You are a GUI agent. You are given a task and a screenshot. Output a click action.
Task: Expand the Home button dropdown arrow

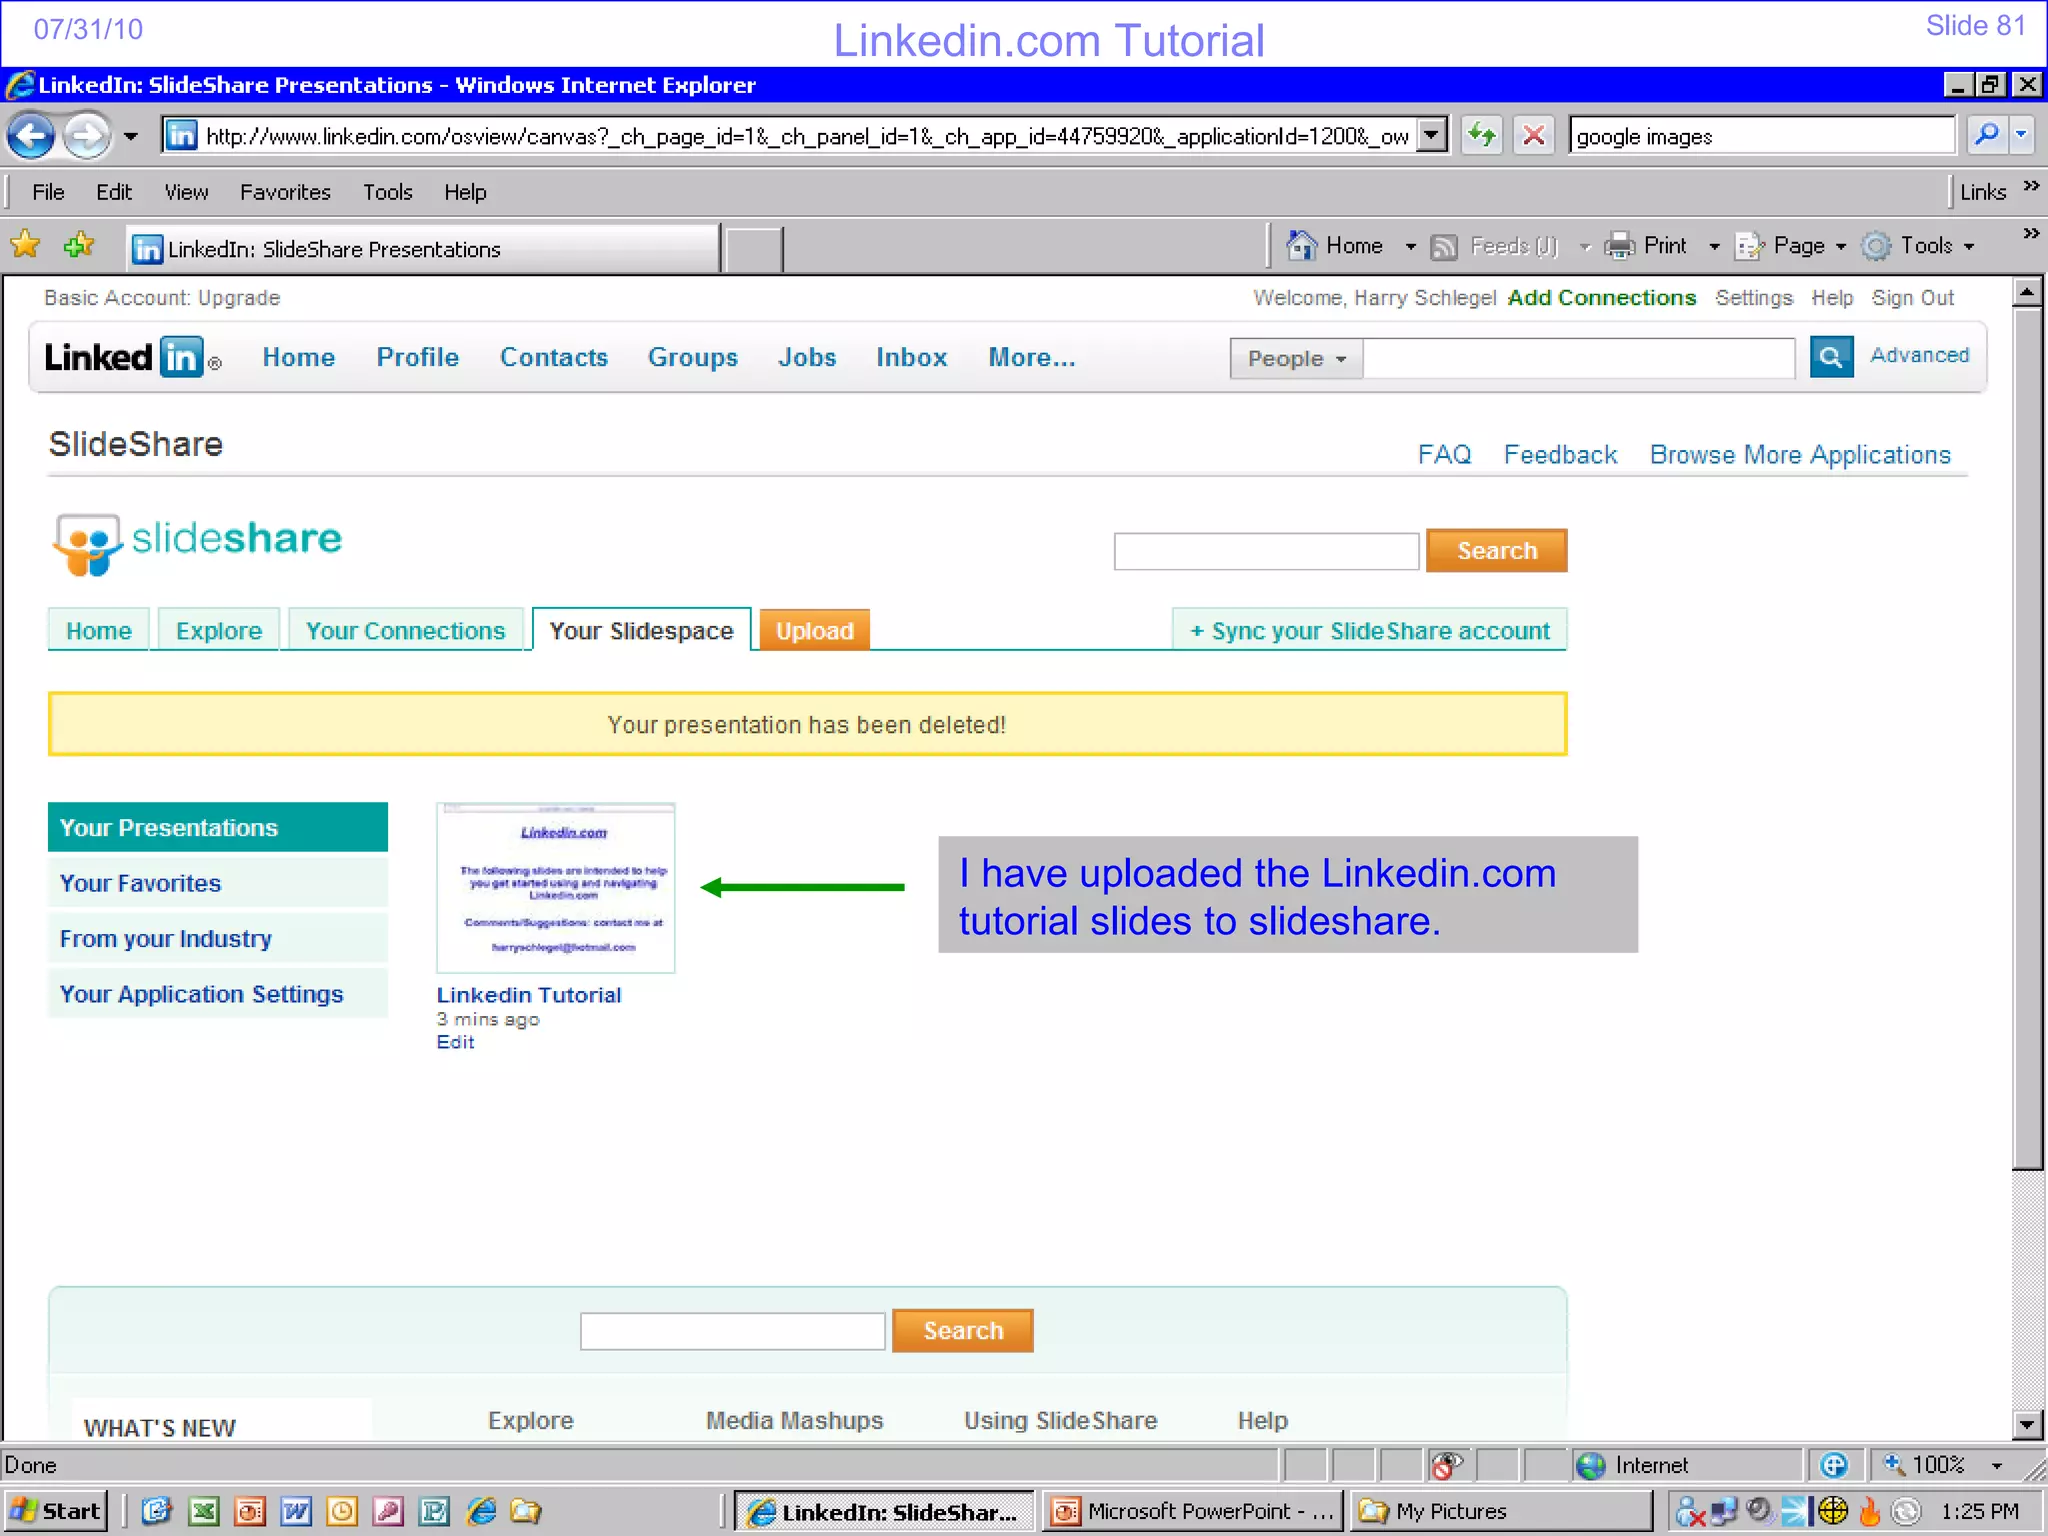click(1411, 247)
